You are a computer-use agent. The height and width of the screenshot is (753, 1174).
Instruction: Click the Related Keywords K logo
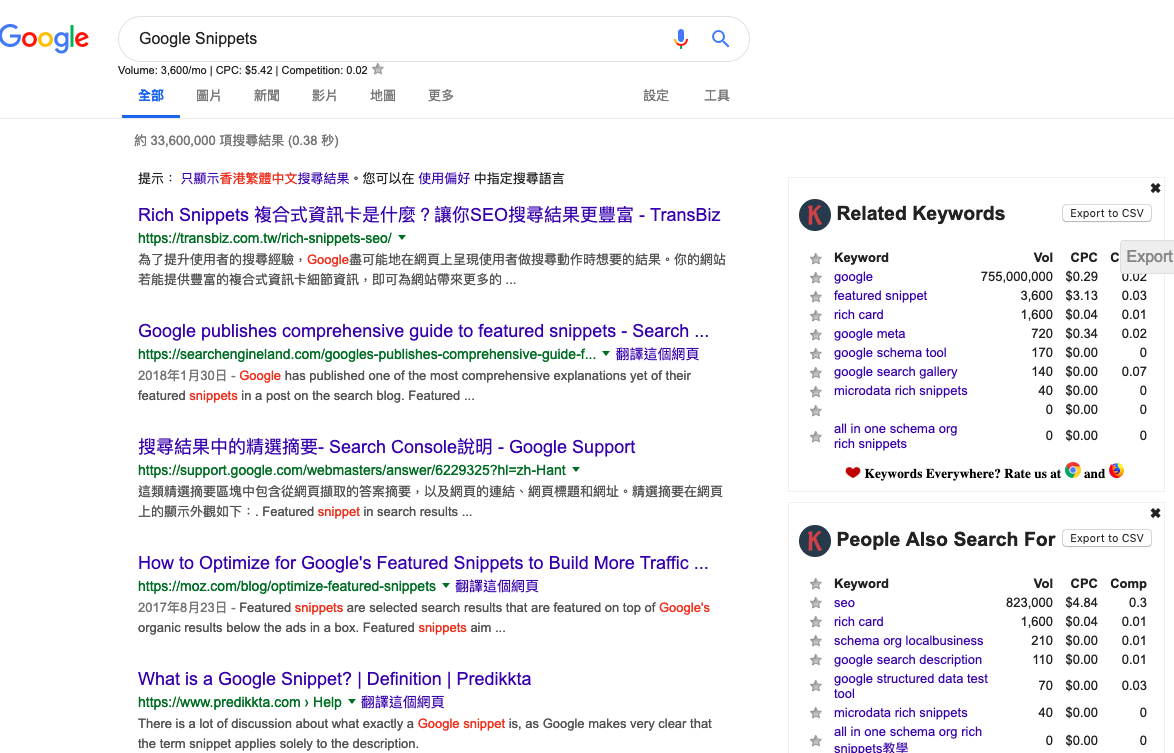tap(815, 215)
